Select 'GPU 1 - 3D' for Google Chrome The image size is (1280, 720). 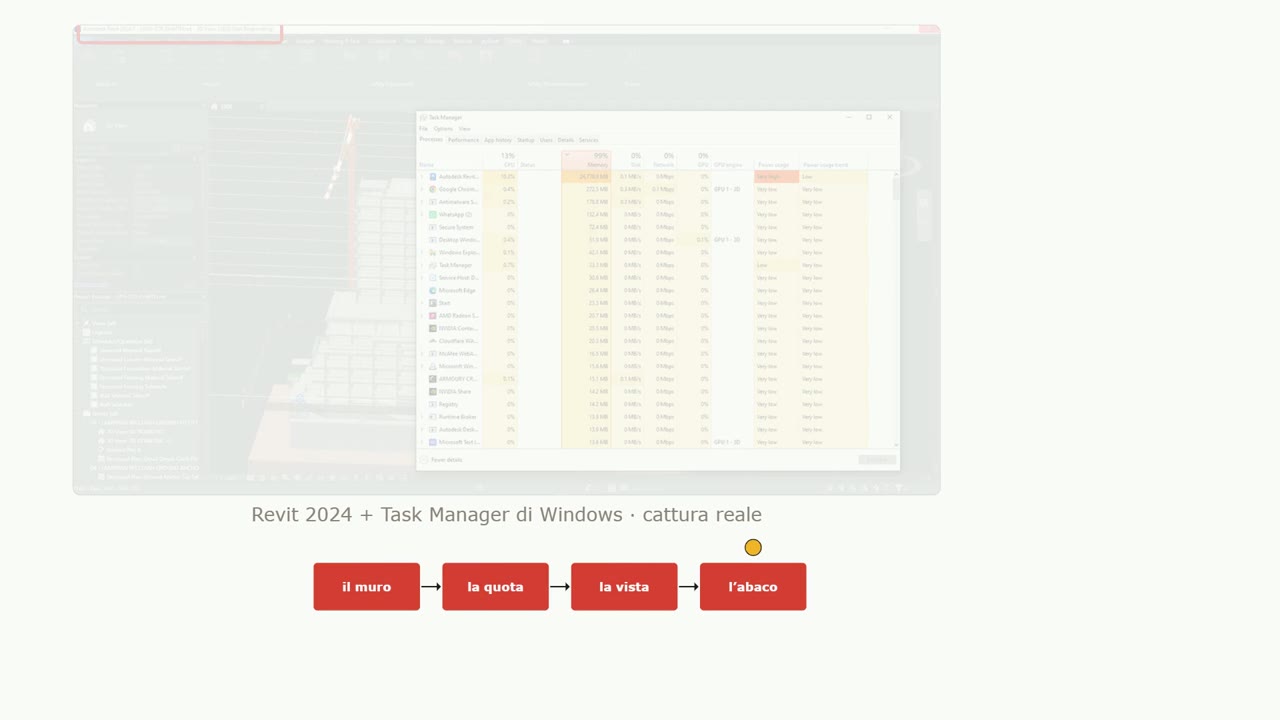click(x=727, y=189)
